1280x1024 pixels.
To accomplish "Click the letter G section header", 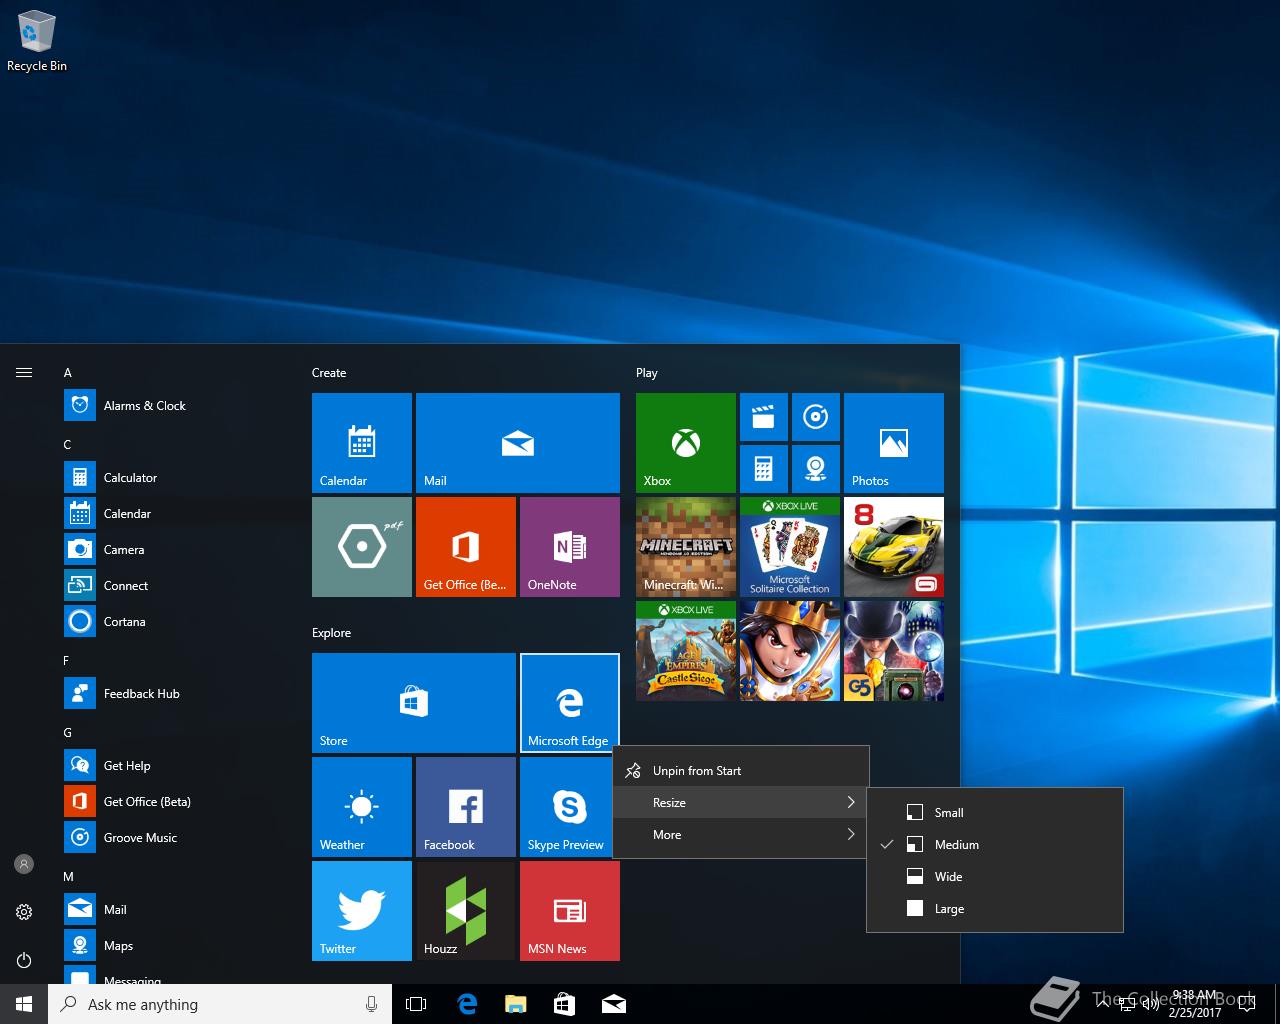I will click(68, 733).
